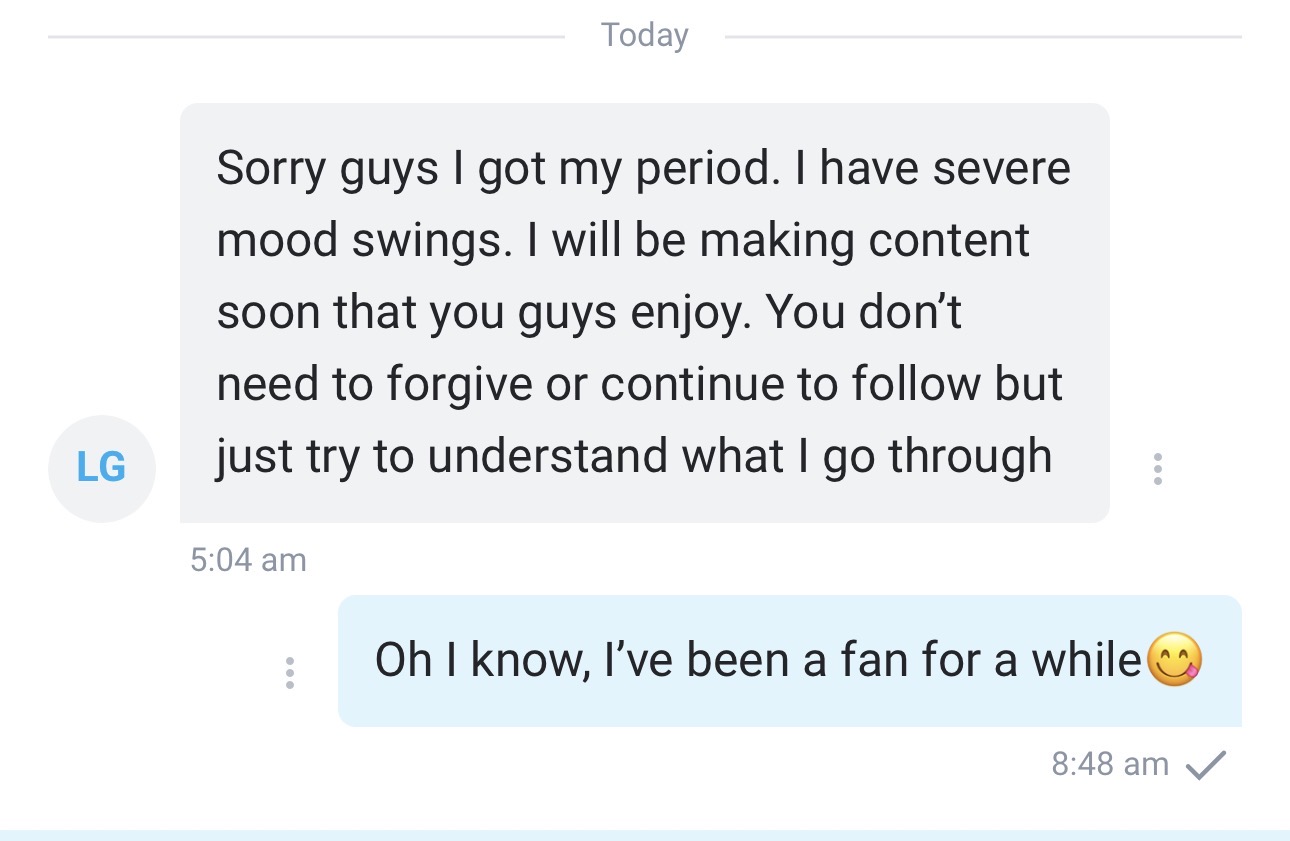The image size is (1290, 841).
Task: Select the blue "Oh I know" reply bubble
Action: coord(788,661)
